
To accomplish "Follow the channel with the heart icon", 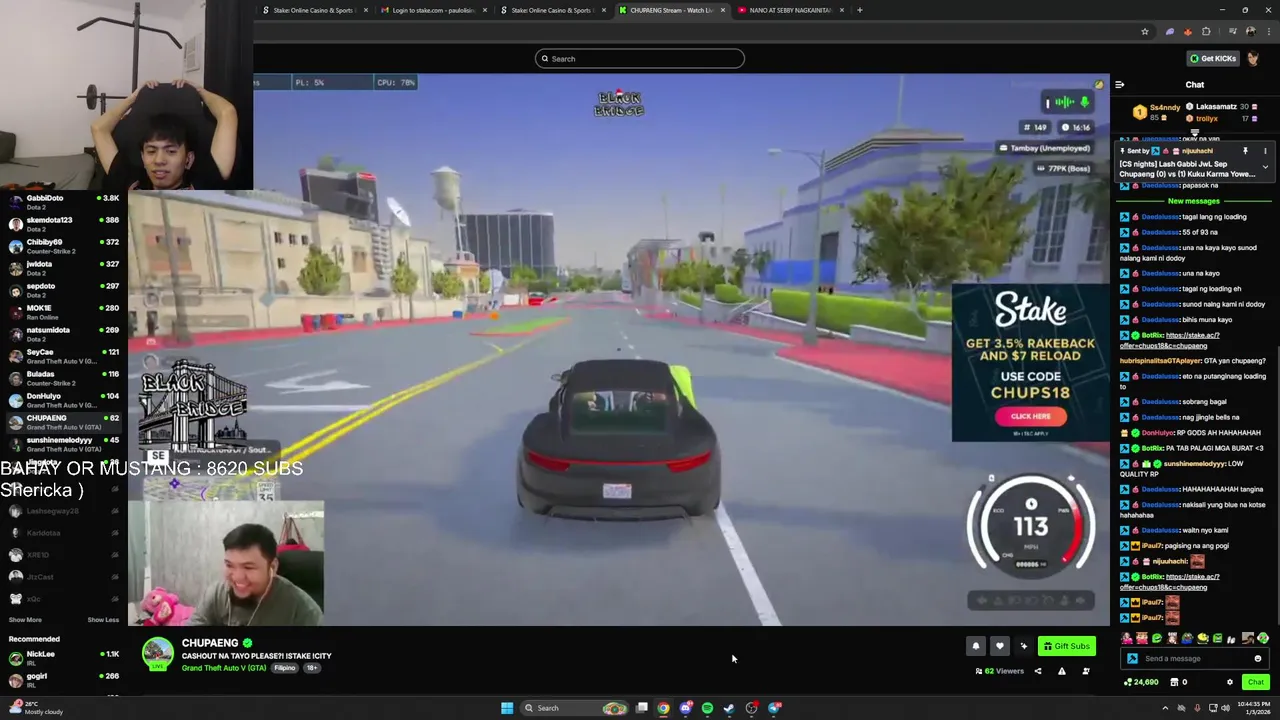I will (x=999, y=646).
